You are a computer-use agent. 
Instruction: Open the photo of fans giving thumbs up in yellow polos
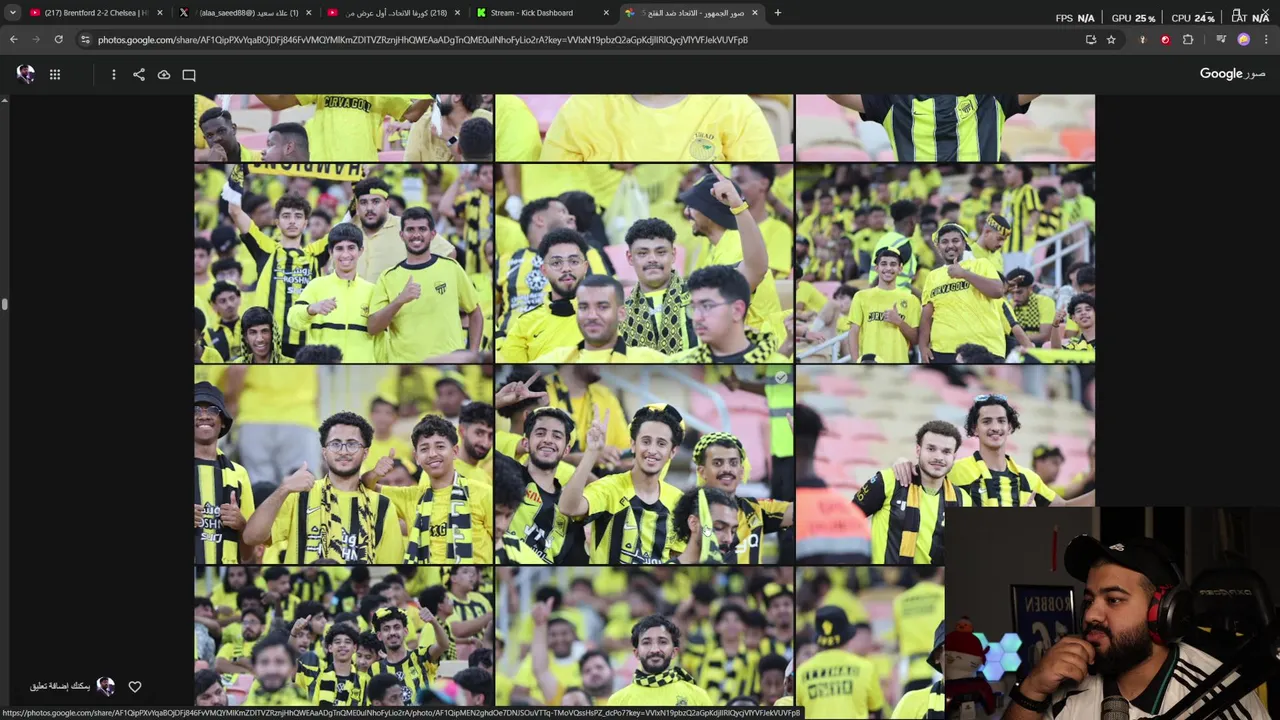coord(343,263)
